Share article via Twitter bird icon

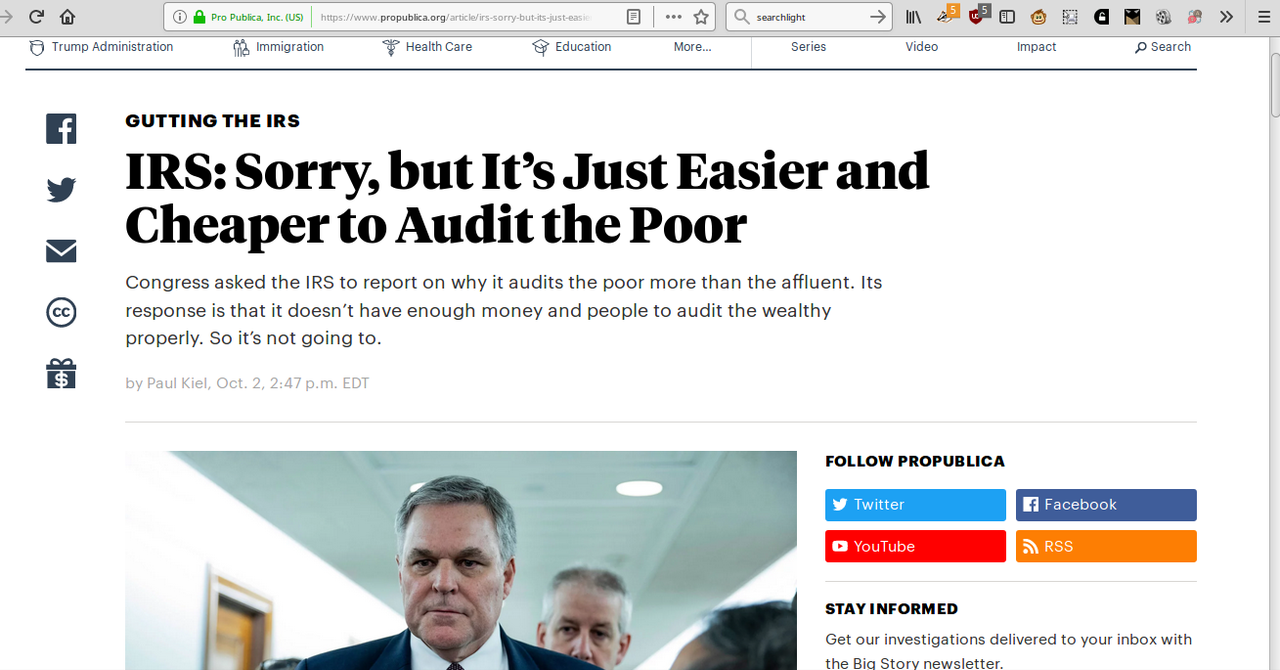pyautogui.click(x=61, y=190)
